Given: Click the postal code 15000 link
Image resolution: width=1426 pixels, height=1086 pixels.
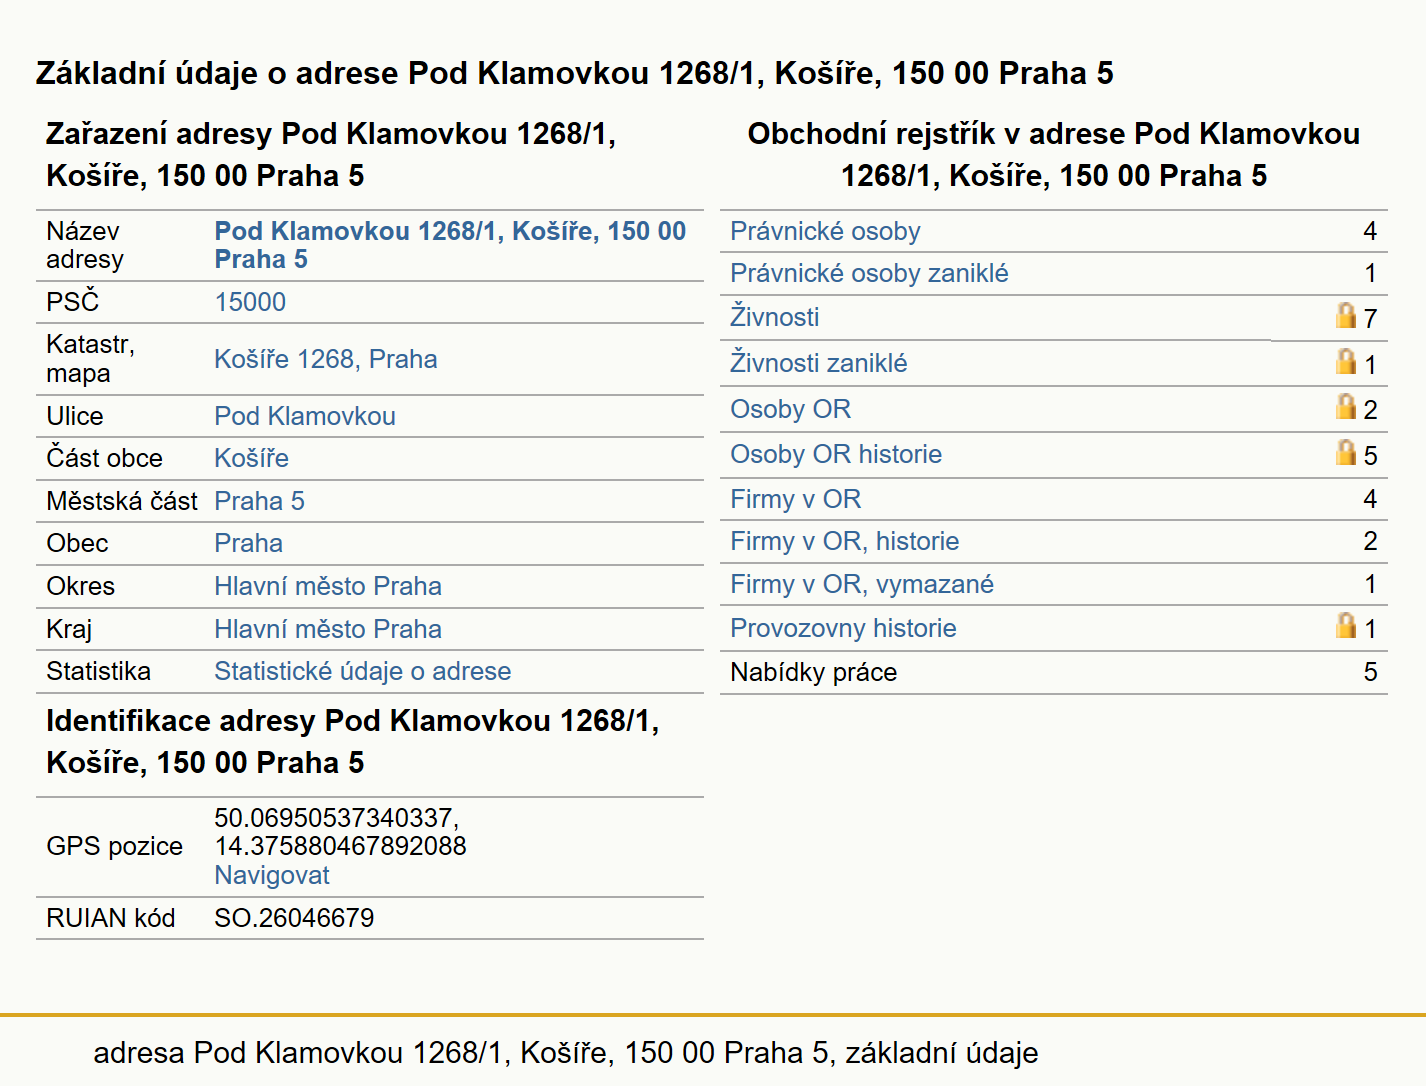Looking at the screenshot, I should point(250,302).
